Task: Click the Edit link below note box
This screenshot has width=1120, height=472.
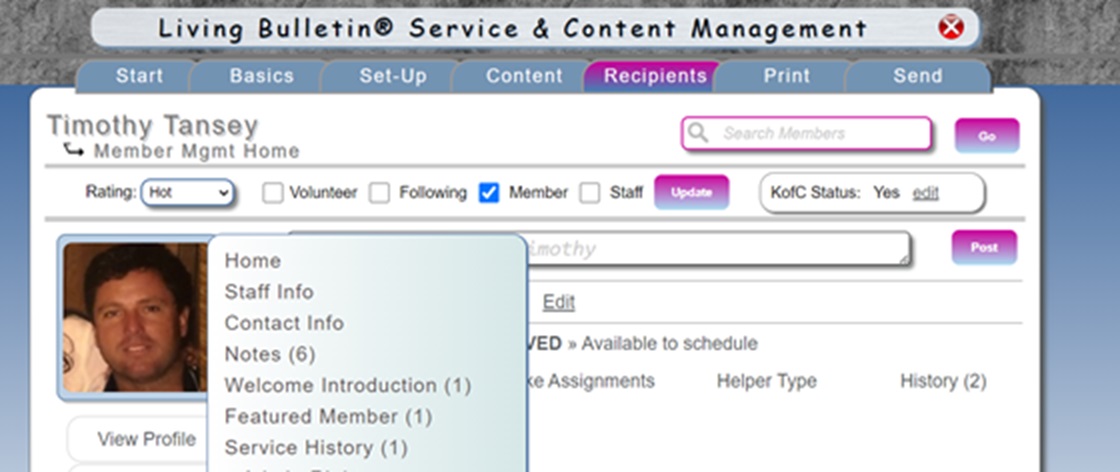Action: [x=559, y=302]
